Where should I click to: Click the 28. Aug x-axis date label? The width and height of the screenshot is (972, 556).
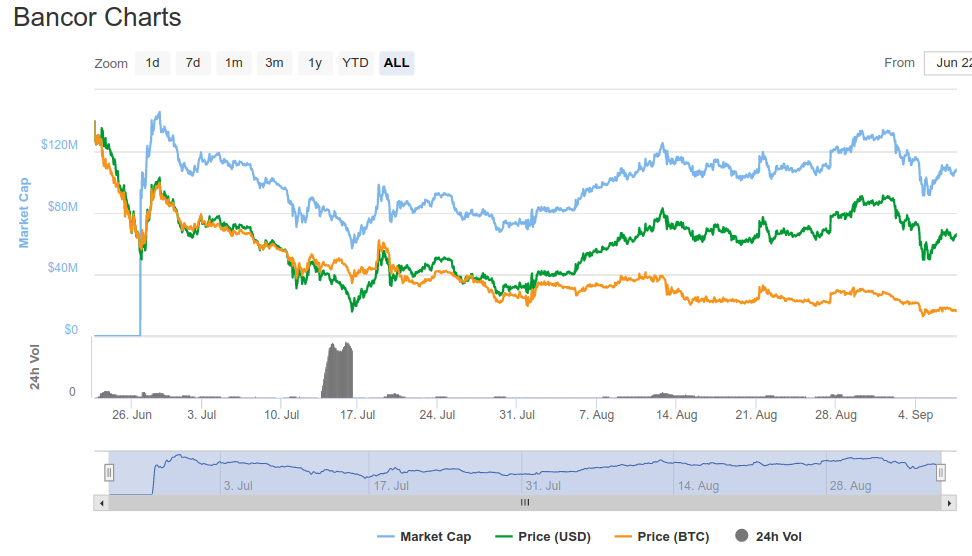[x=836, y=415]
